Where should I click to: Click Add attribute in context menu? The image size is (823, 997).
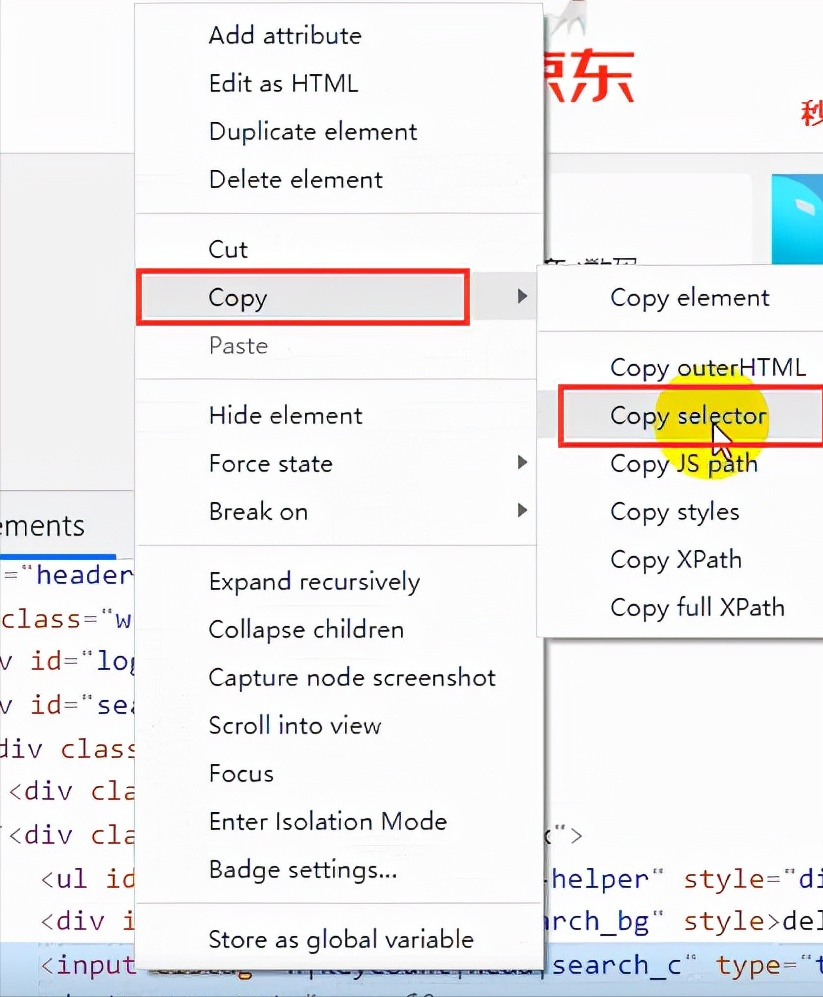285,36
